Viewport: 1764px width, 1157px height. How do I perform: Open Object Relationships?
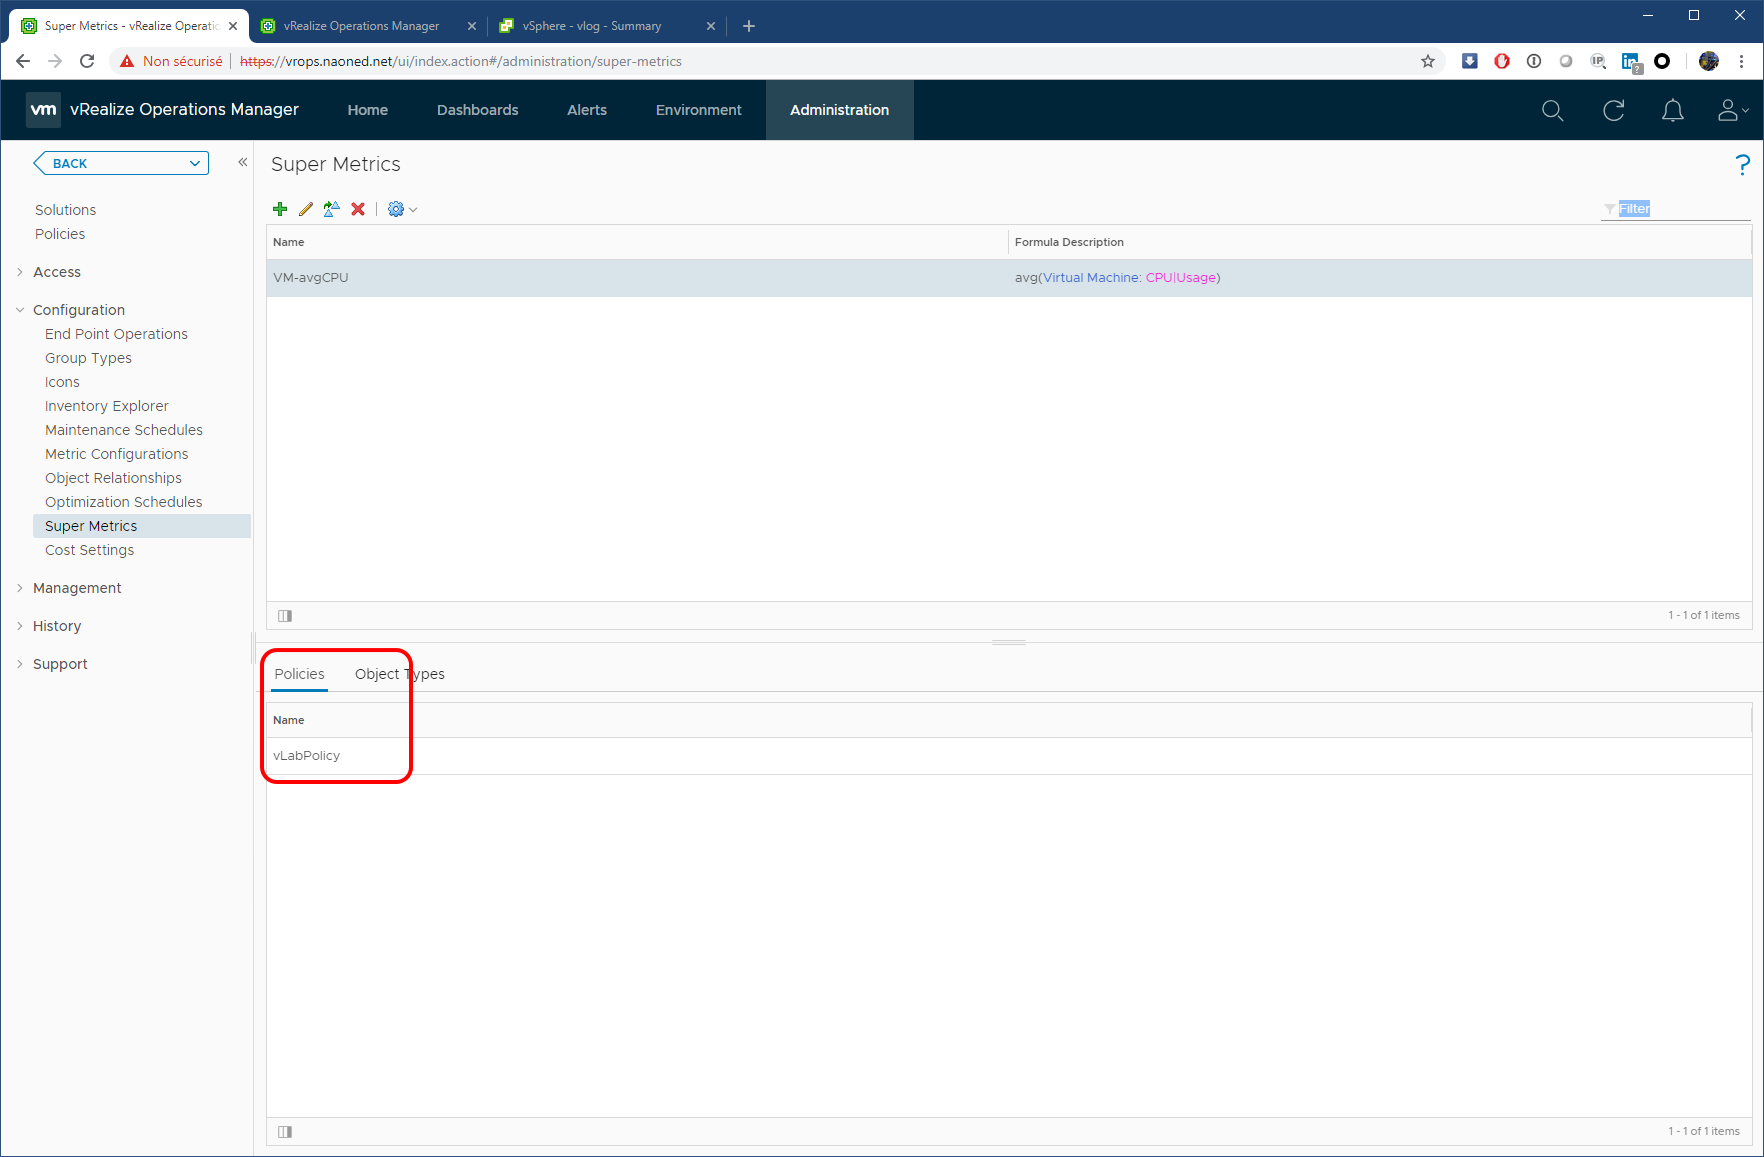click(113, 478)
